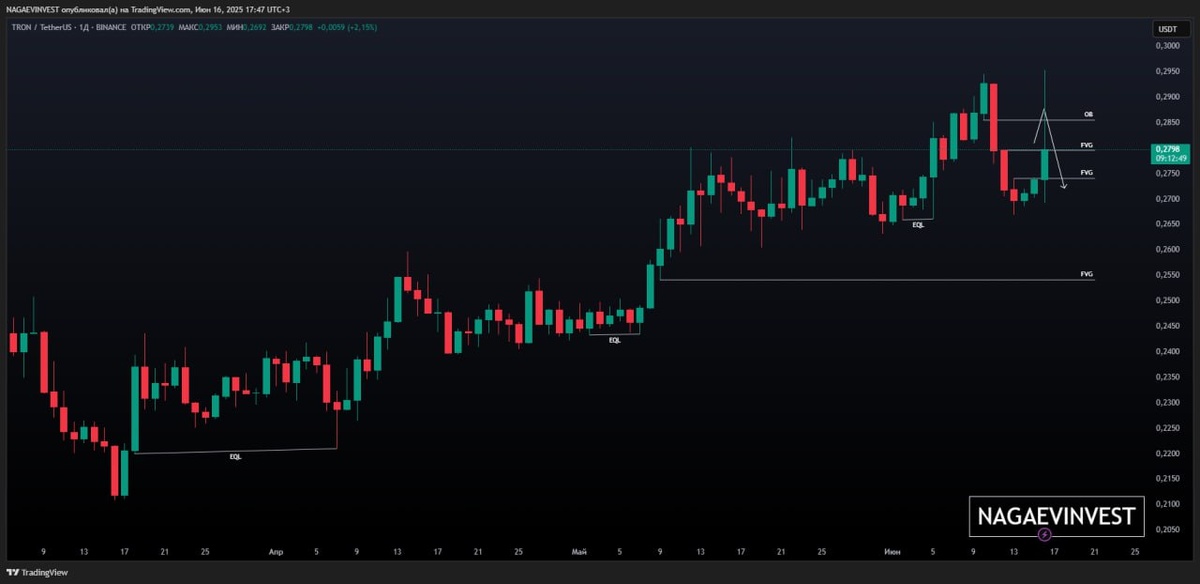The width and height of the screenshot is (1200, 584).
Task: Click the 0,2850 price axis label
Action: click(x=1166, y=123)
